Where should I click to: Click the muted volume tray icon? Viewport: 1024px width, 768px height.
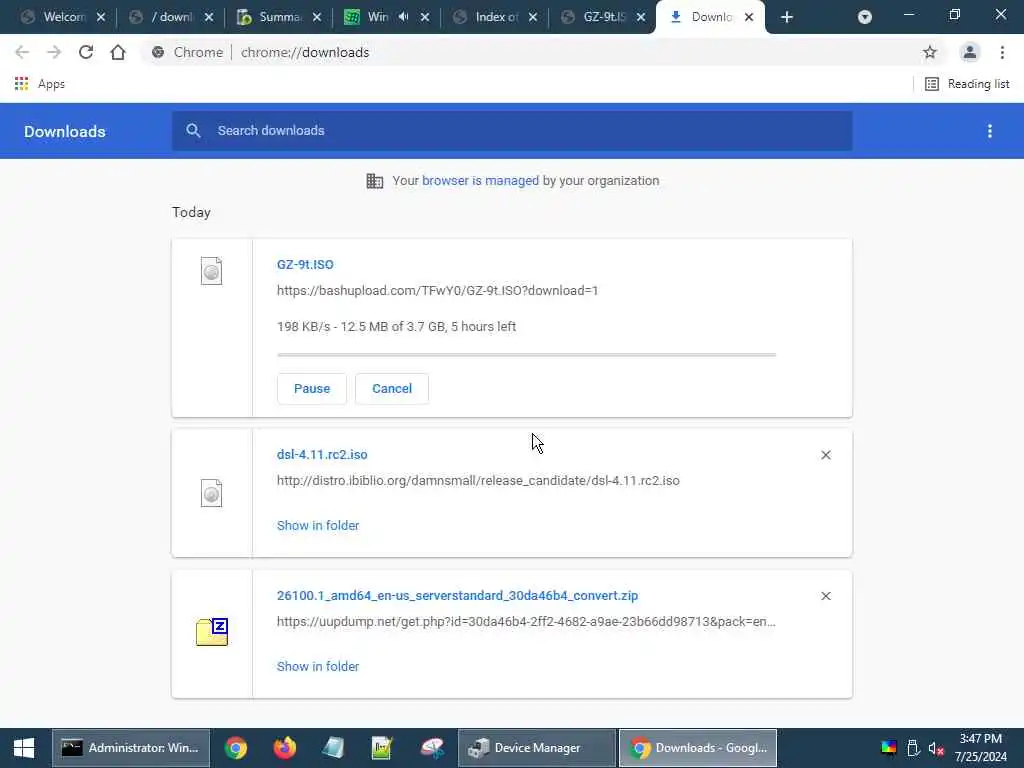coord(936,748)
